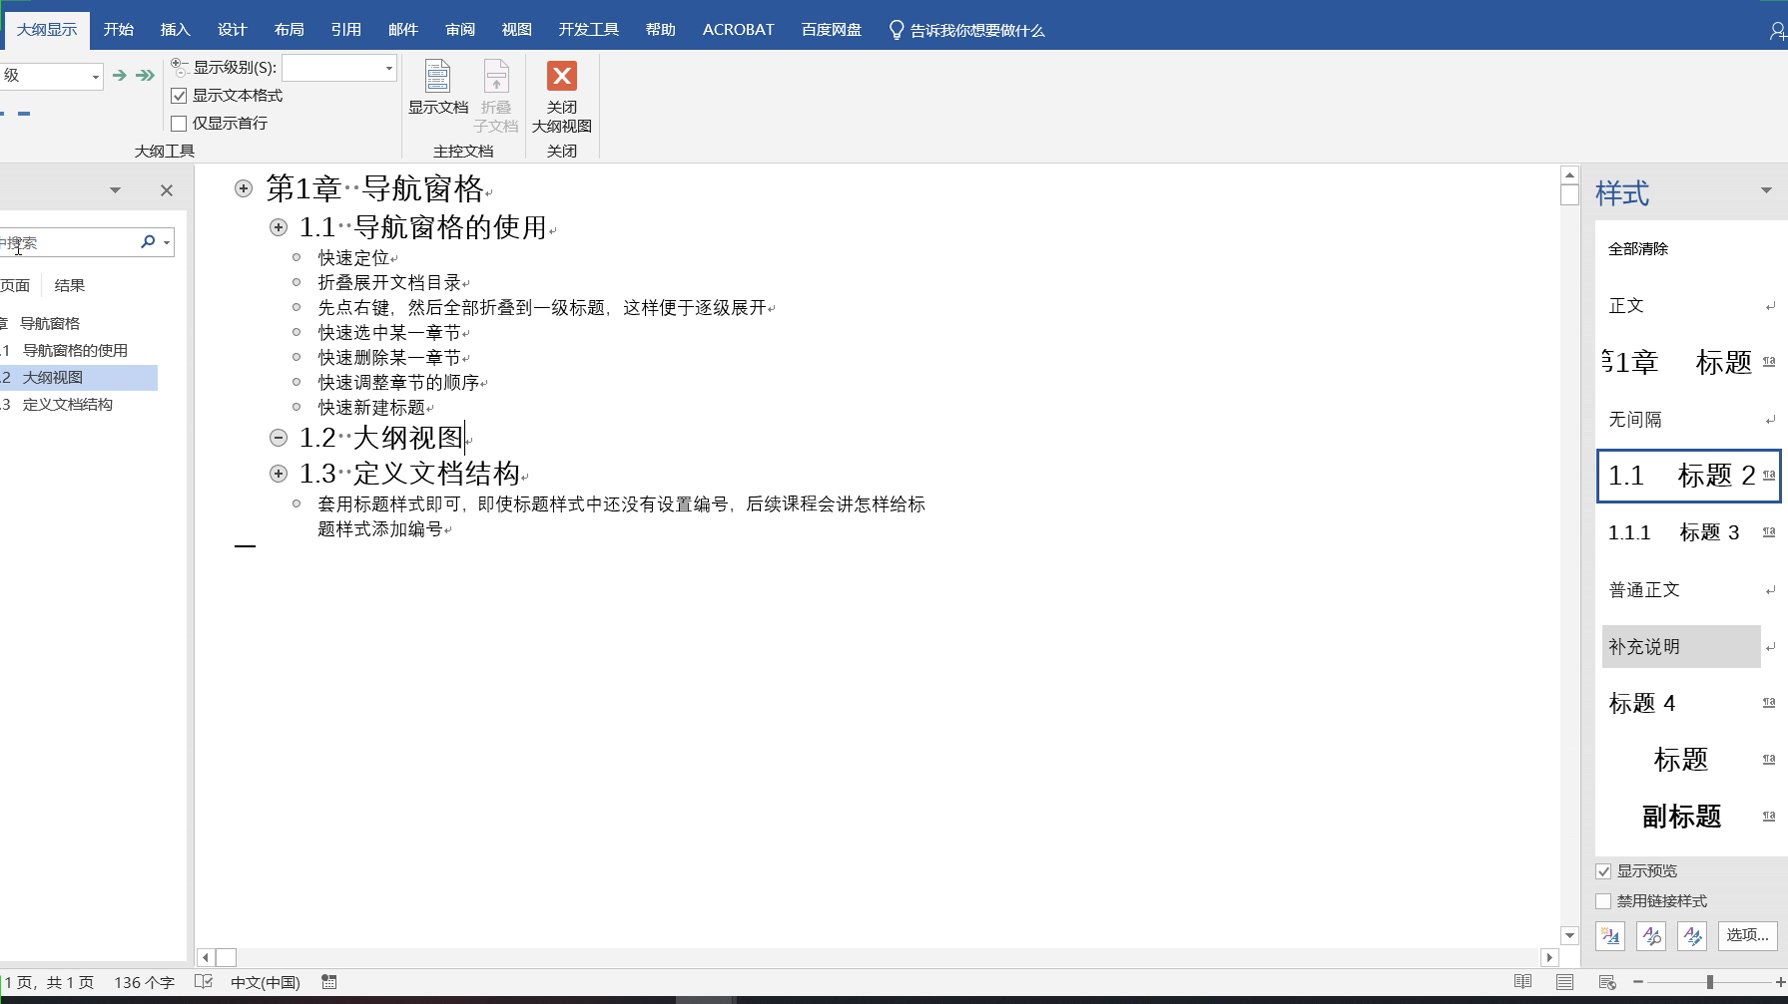Open the 选项... button in Styles pane
Image resolution: width=1788 pixels, height=1004 pixels.
[x=1746, y=935]
